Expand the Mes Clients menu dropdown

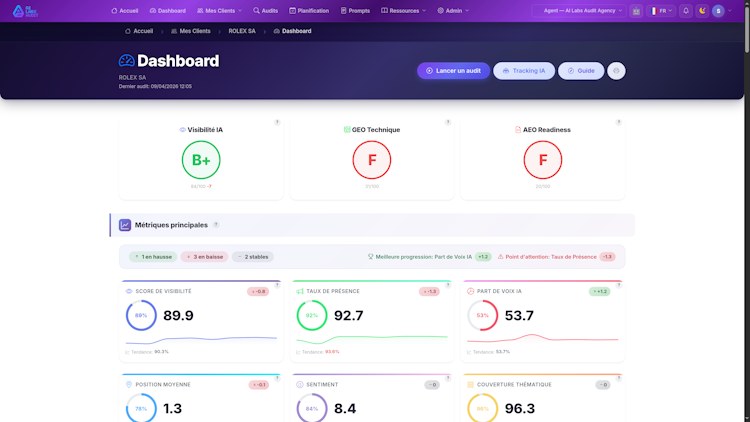tap(220, 11)
